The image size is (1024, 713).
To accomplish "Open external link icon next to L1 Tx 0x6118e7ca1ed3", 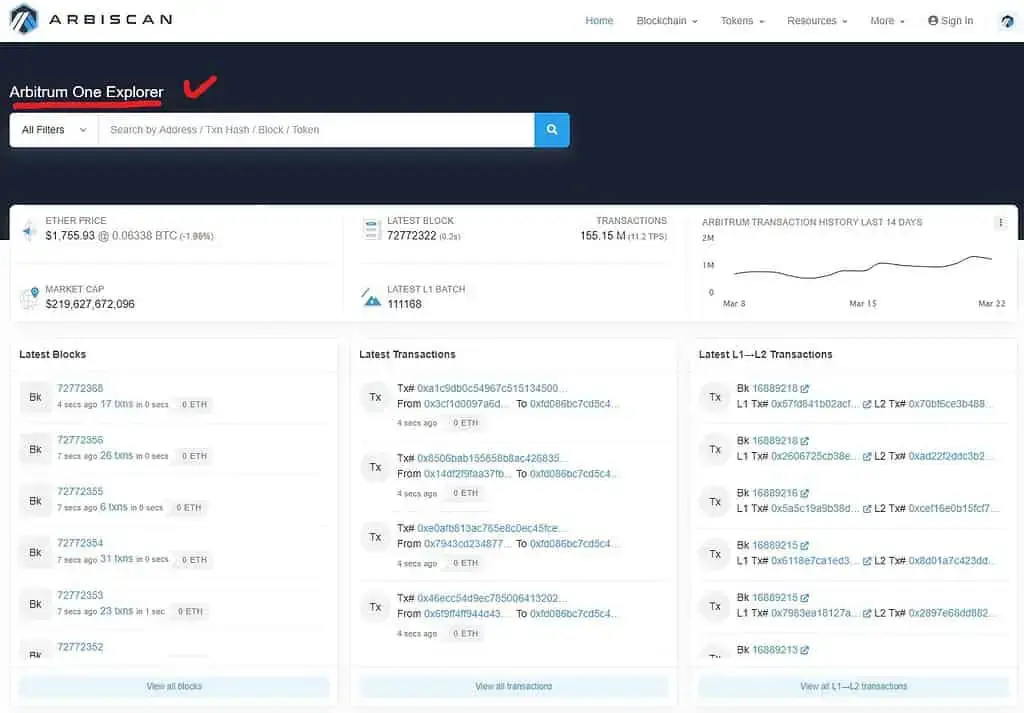I will point(867,561).
